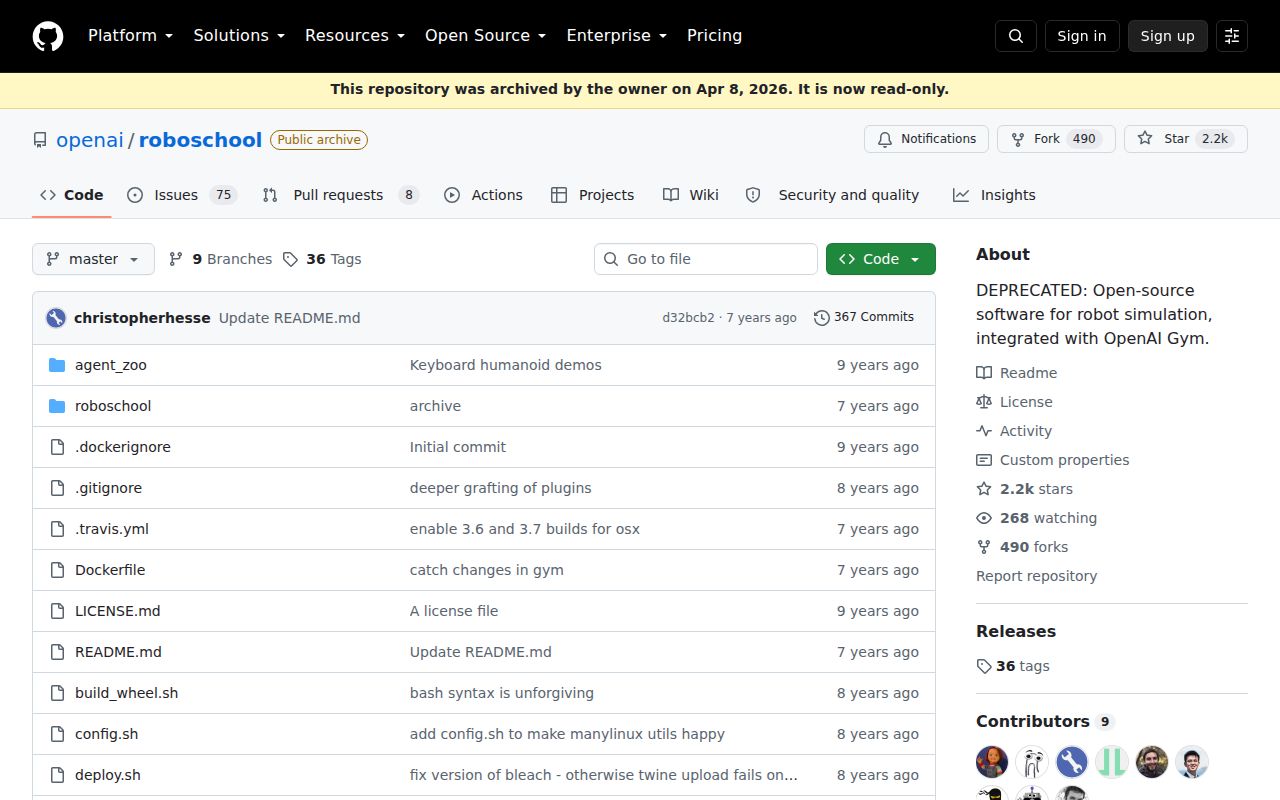
Task: Click the Custom properties icon
Action: (x=984, y=460)
